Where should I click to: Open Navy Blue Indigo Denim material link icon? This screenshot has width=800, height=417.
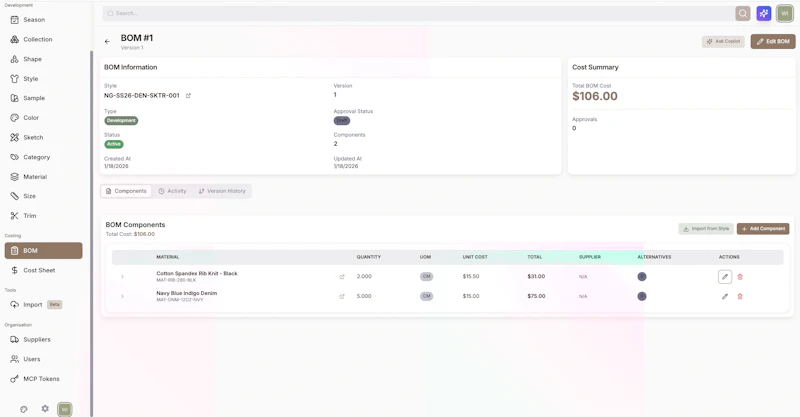(x=342, y=296)
